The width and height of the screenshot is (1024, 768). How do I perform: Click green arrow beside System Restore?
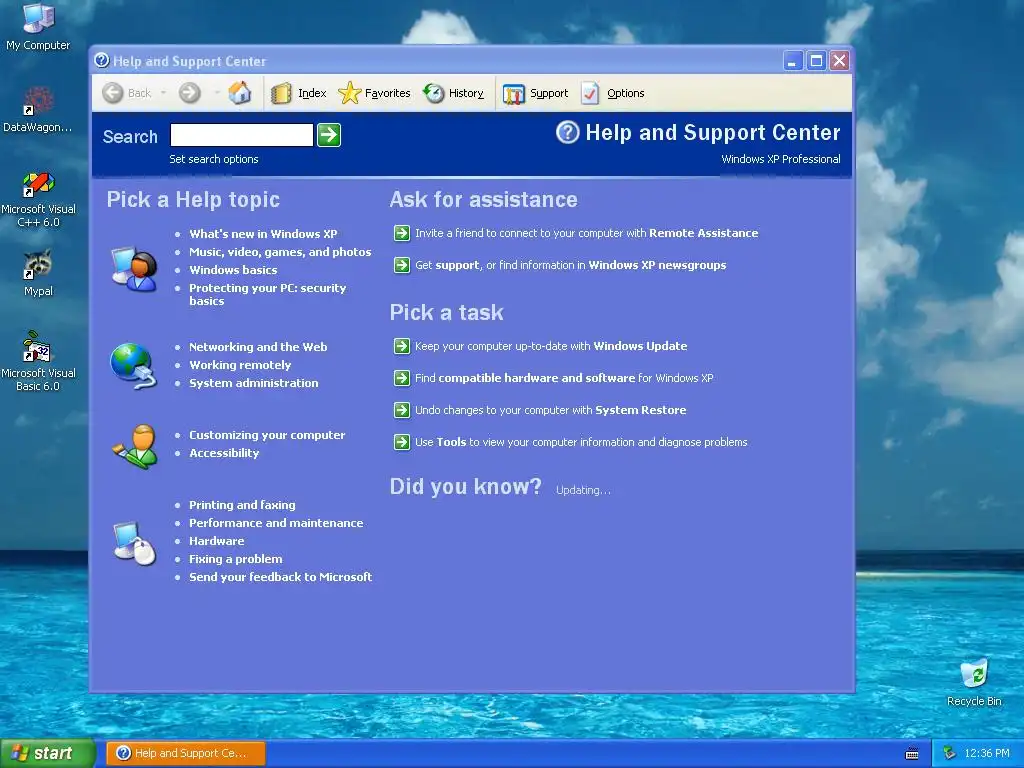tap(402, 410)
